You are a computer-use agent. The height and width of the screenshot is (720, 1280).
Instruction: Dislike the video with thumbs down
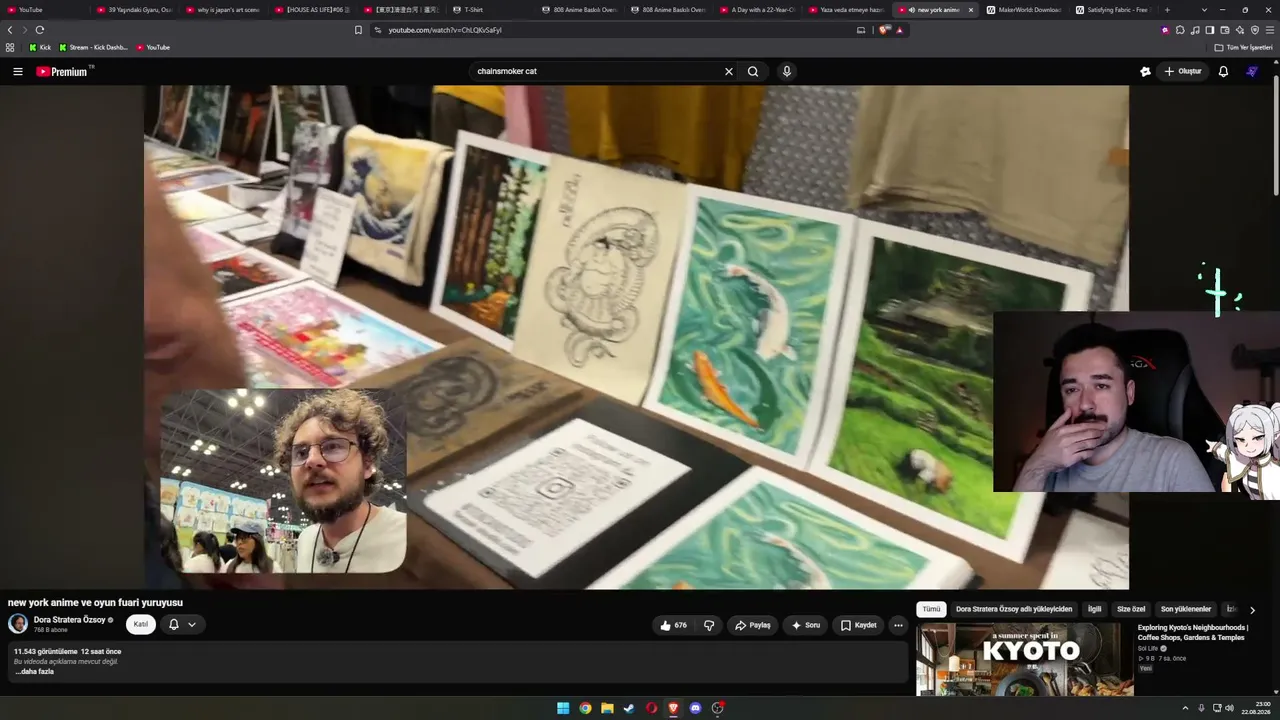[709, 625]
